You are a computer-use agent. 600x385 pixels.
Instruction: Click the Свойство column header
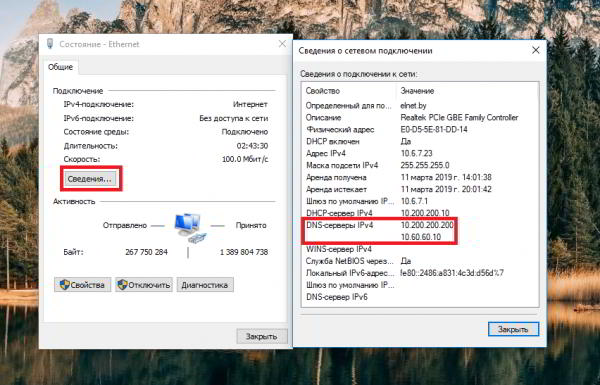[323, 91]
